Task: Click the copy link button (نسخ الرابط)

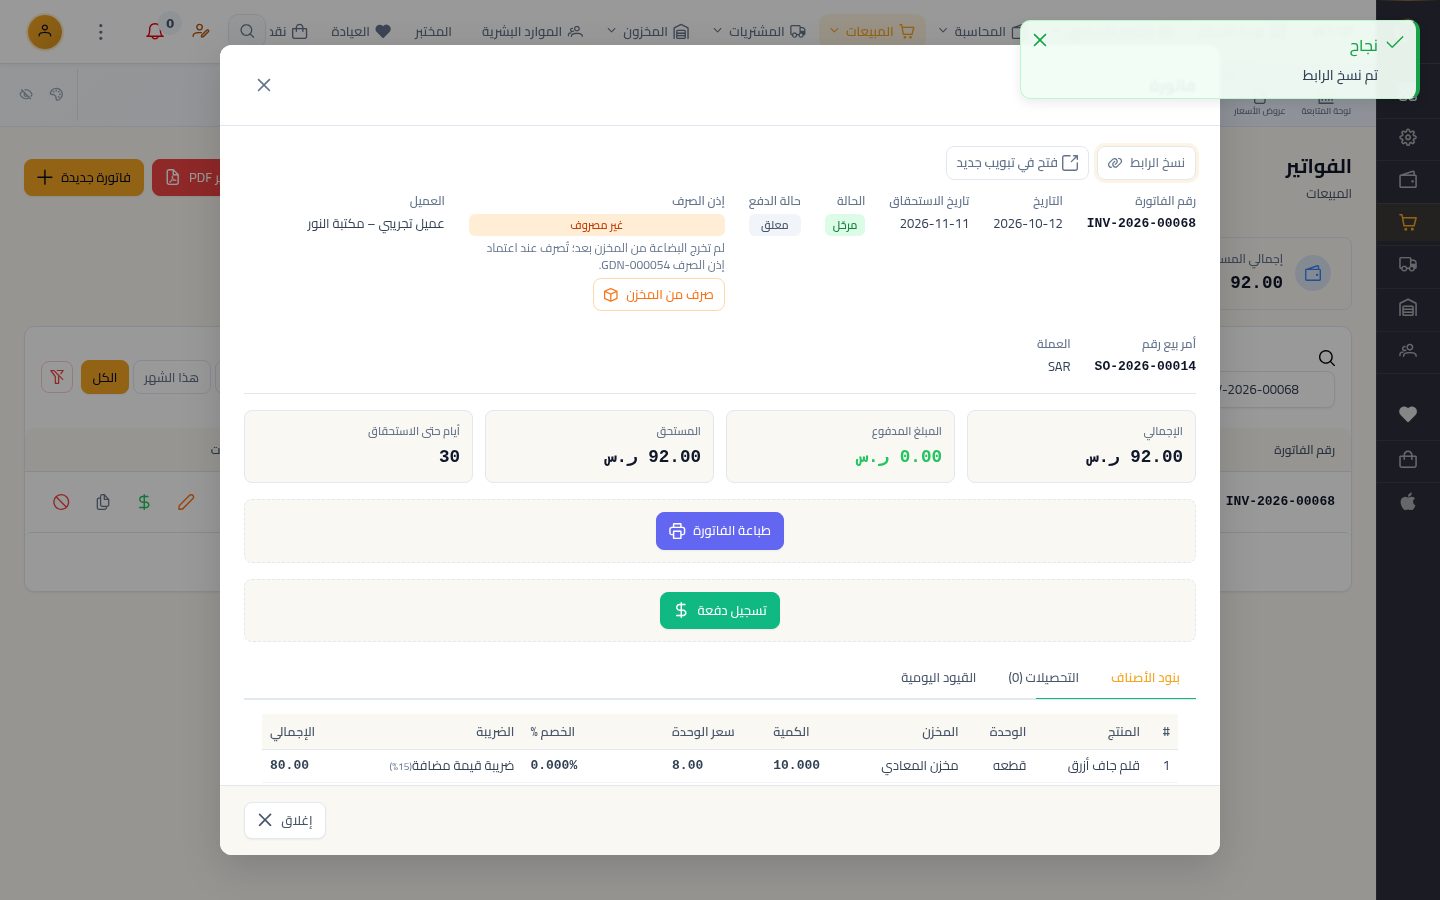Action: tap(1146, 163)
